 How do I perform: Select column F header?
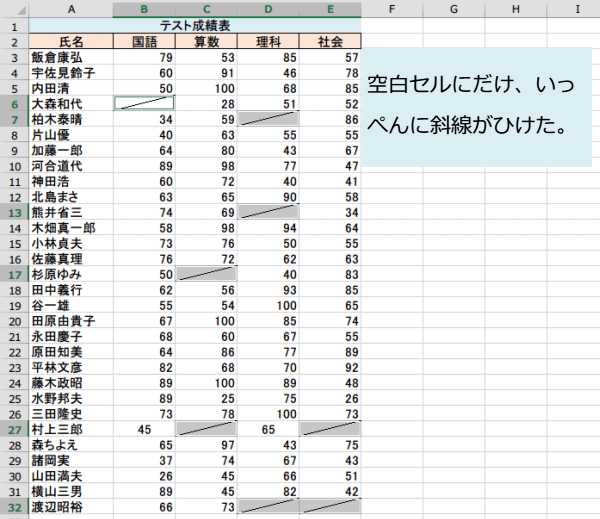pyautogui.click(x=392, y=9)
